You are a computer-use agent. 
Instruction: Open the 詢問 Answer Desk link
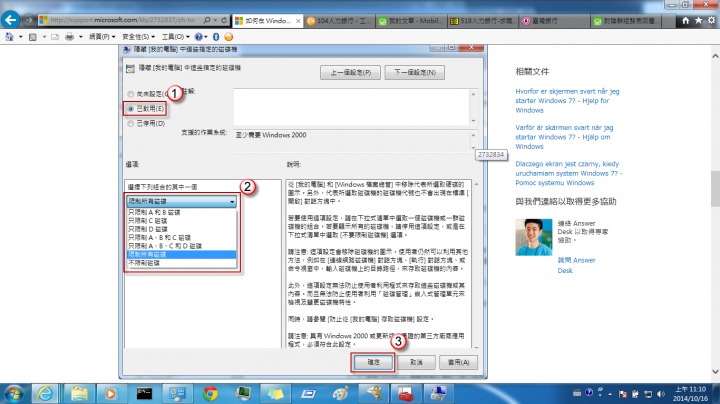click(x=576, y=265)
